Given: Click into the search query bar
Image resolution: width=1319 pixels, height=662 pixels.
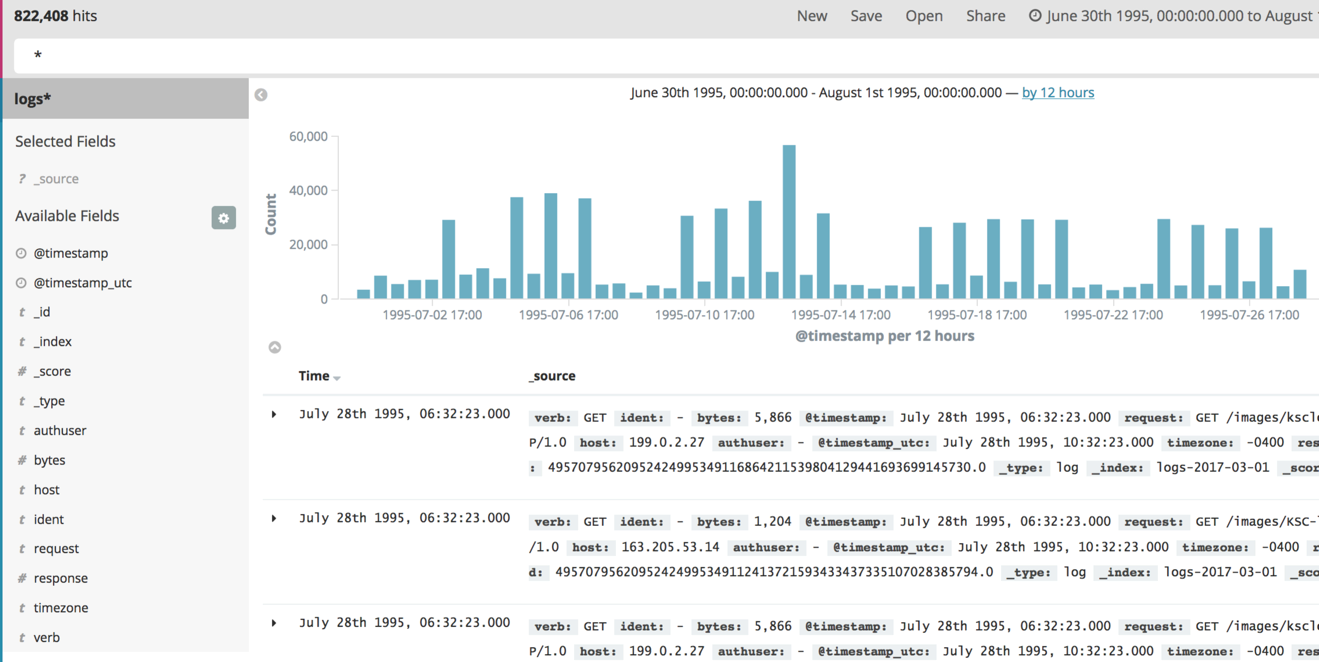Looking at the screenshot, I should coord(666,56).
